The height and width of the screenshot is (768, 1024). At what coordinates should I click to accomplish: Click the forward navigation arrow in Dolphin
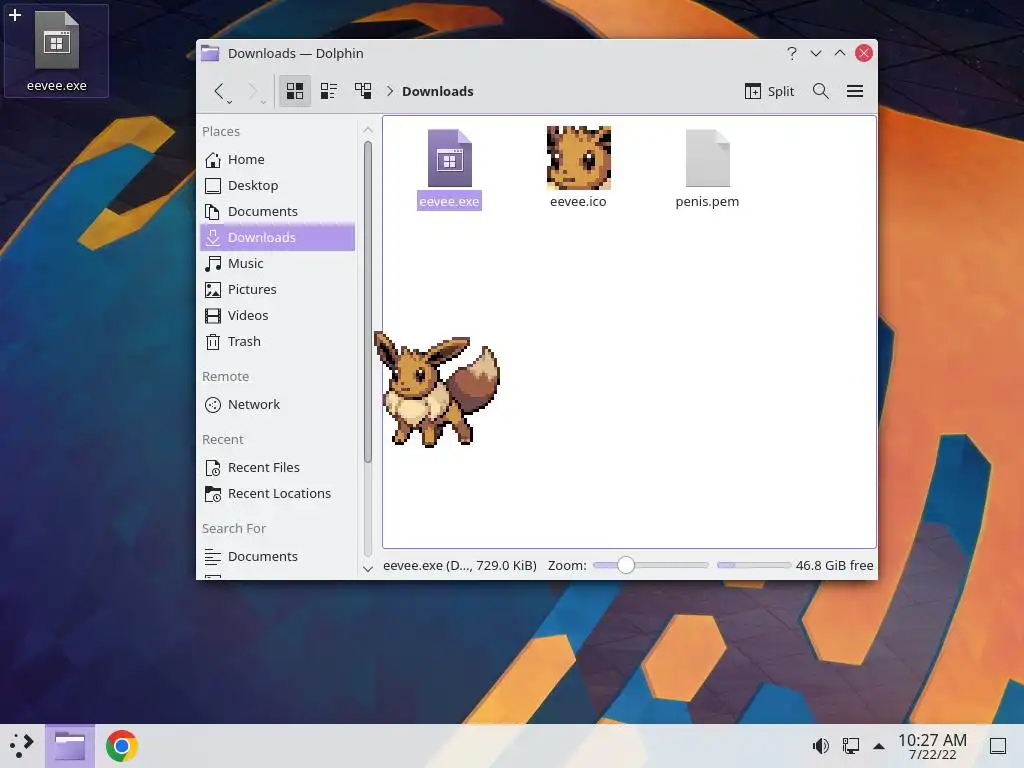coord(253,91)
